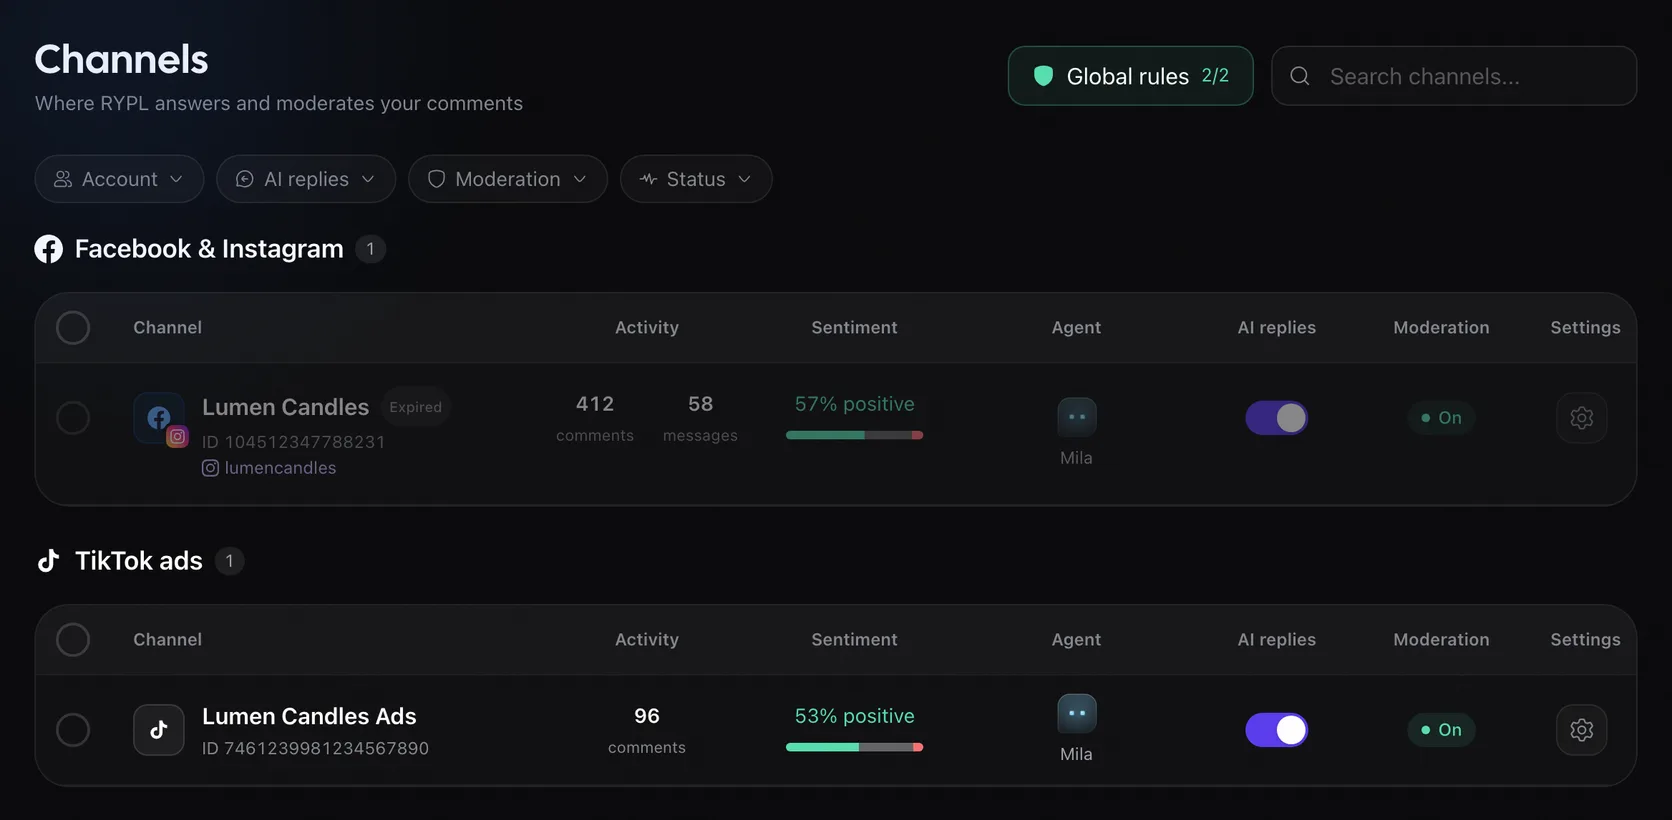Click the Expired badge on Lumen Candles
Image resolution: width=1672 pixels, height=820 pixels.
tap(416, 407)
